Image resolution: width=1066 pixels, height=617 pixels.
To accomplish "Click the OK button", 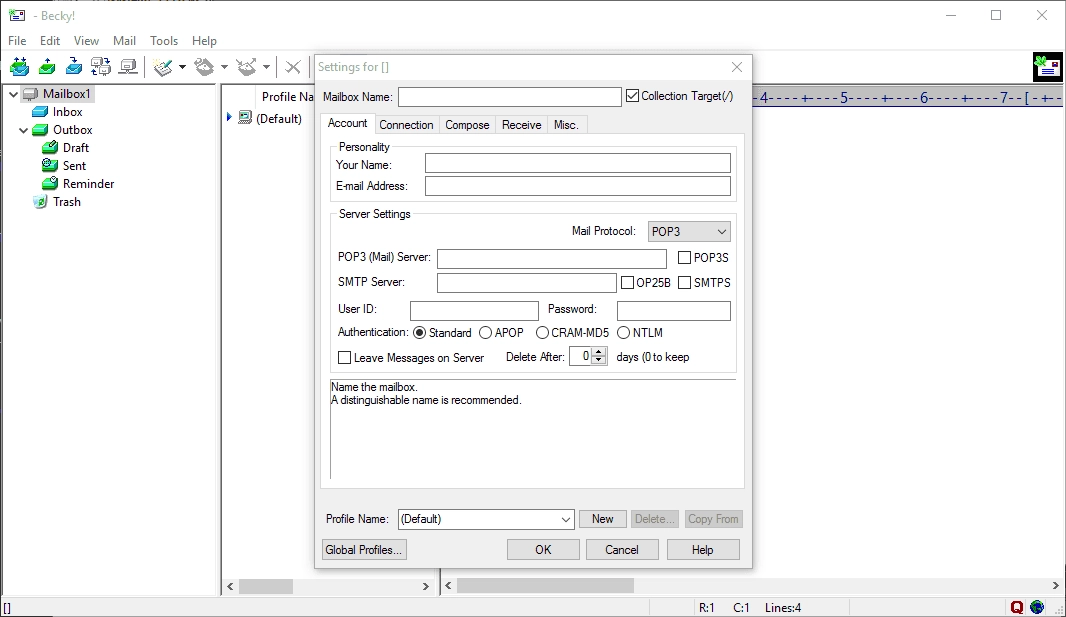I will (543, 550).
